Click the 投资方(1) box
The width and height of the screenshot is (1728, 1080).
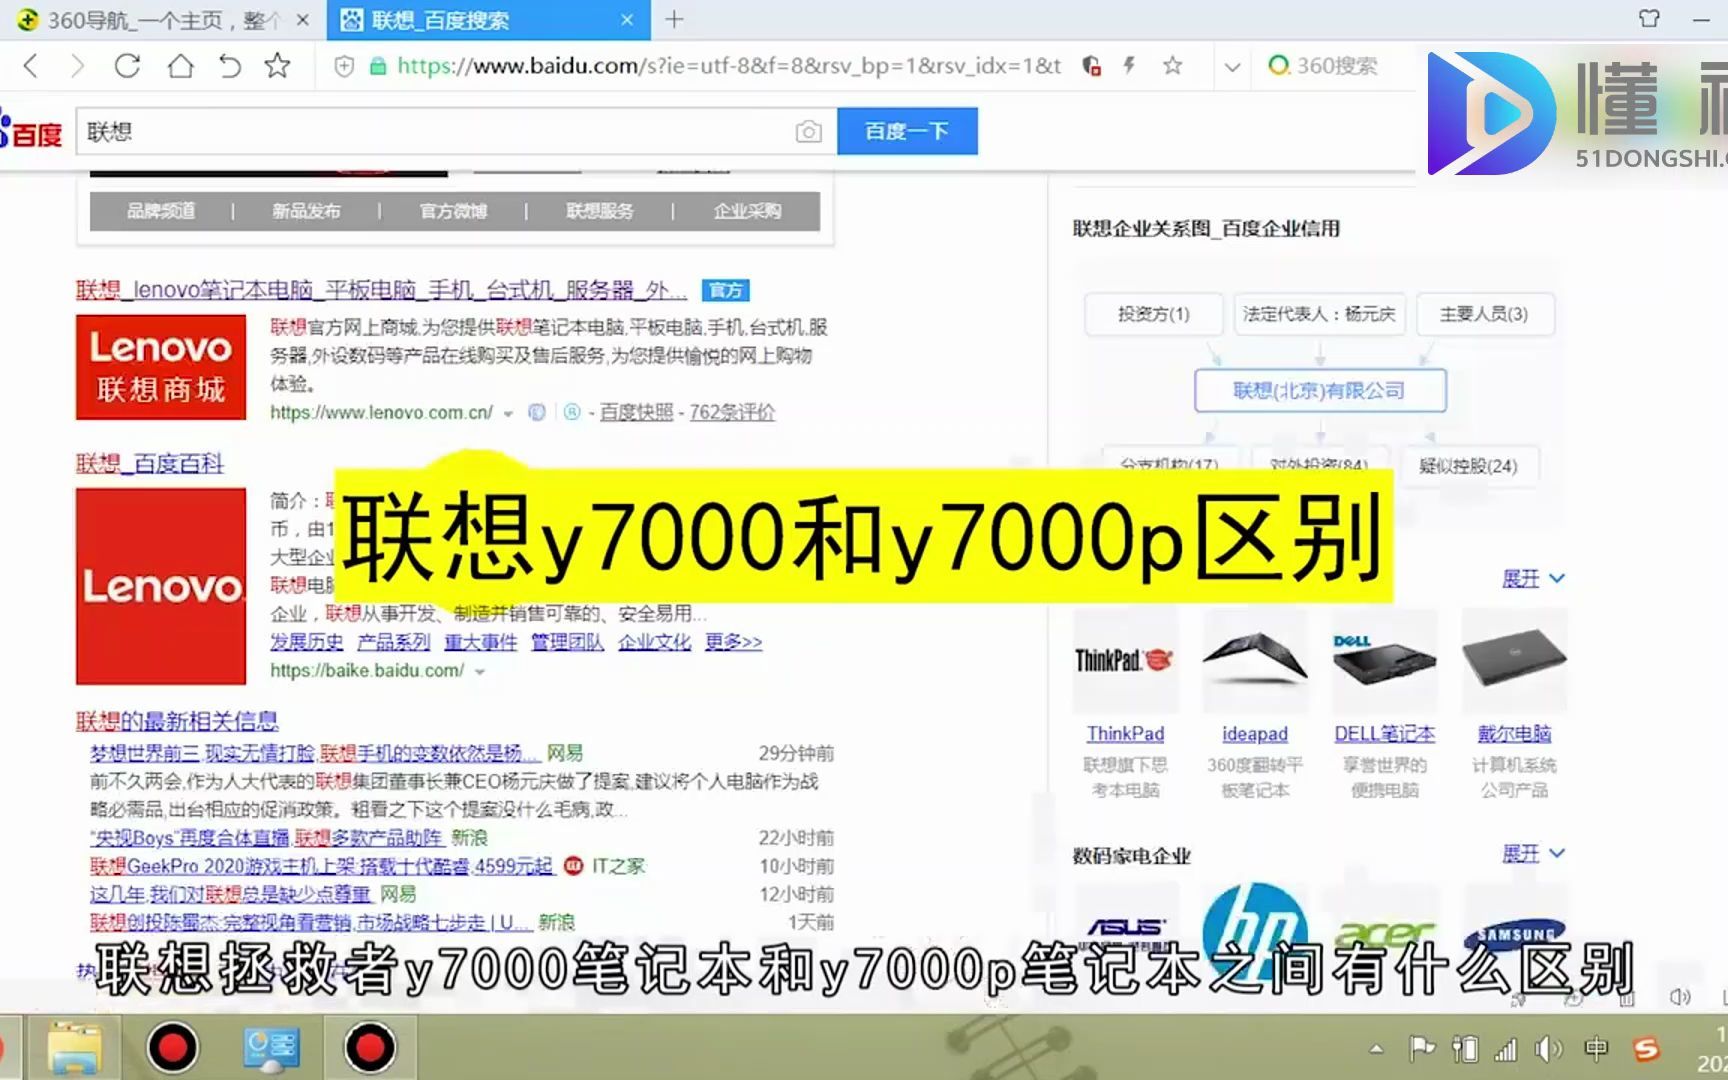click(x=1153, y=314)
